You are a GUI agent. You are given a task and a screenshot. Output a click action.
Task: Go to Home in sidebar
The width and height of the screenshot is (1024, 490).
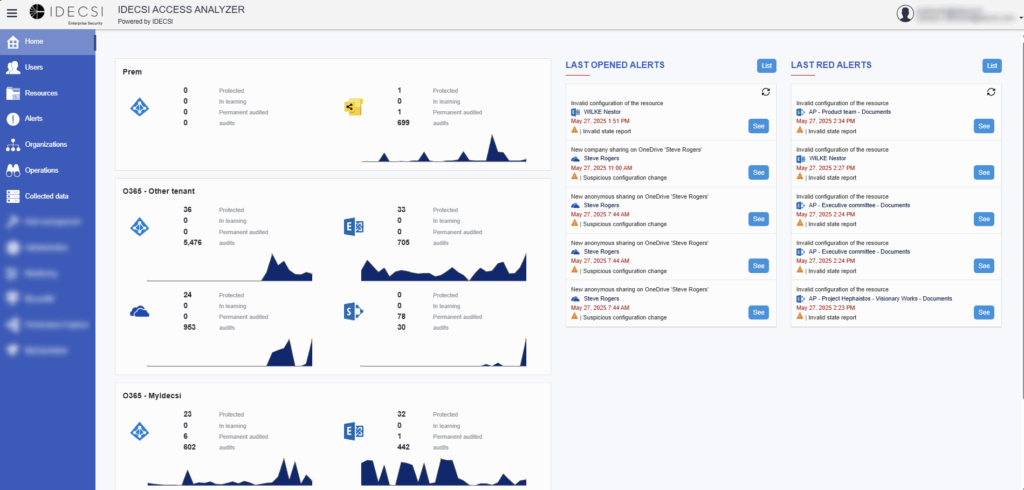tap(48, 42)
